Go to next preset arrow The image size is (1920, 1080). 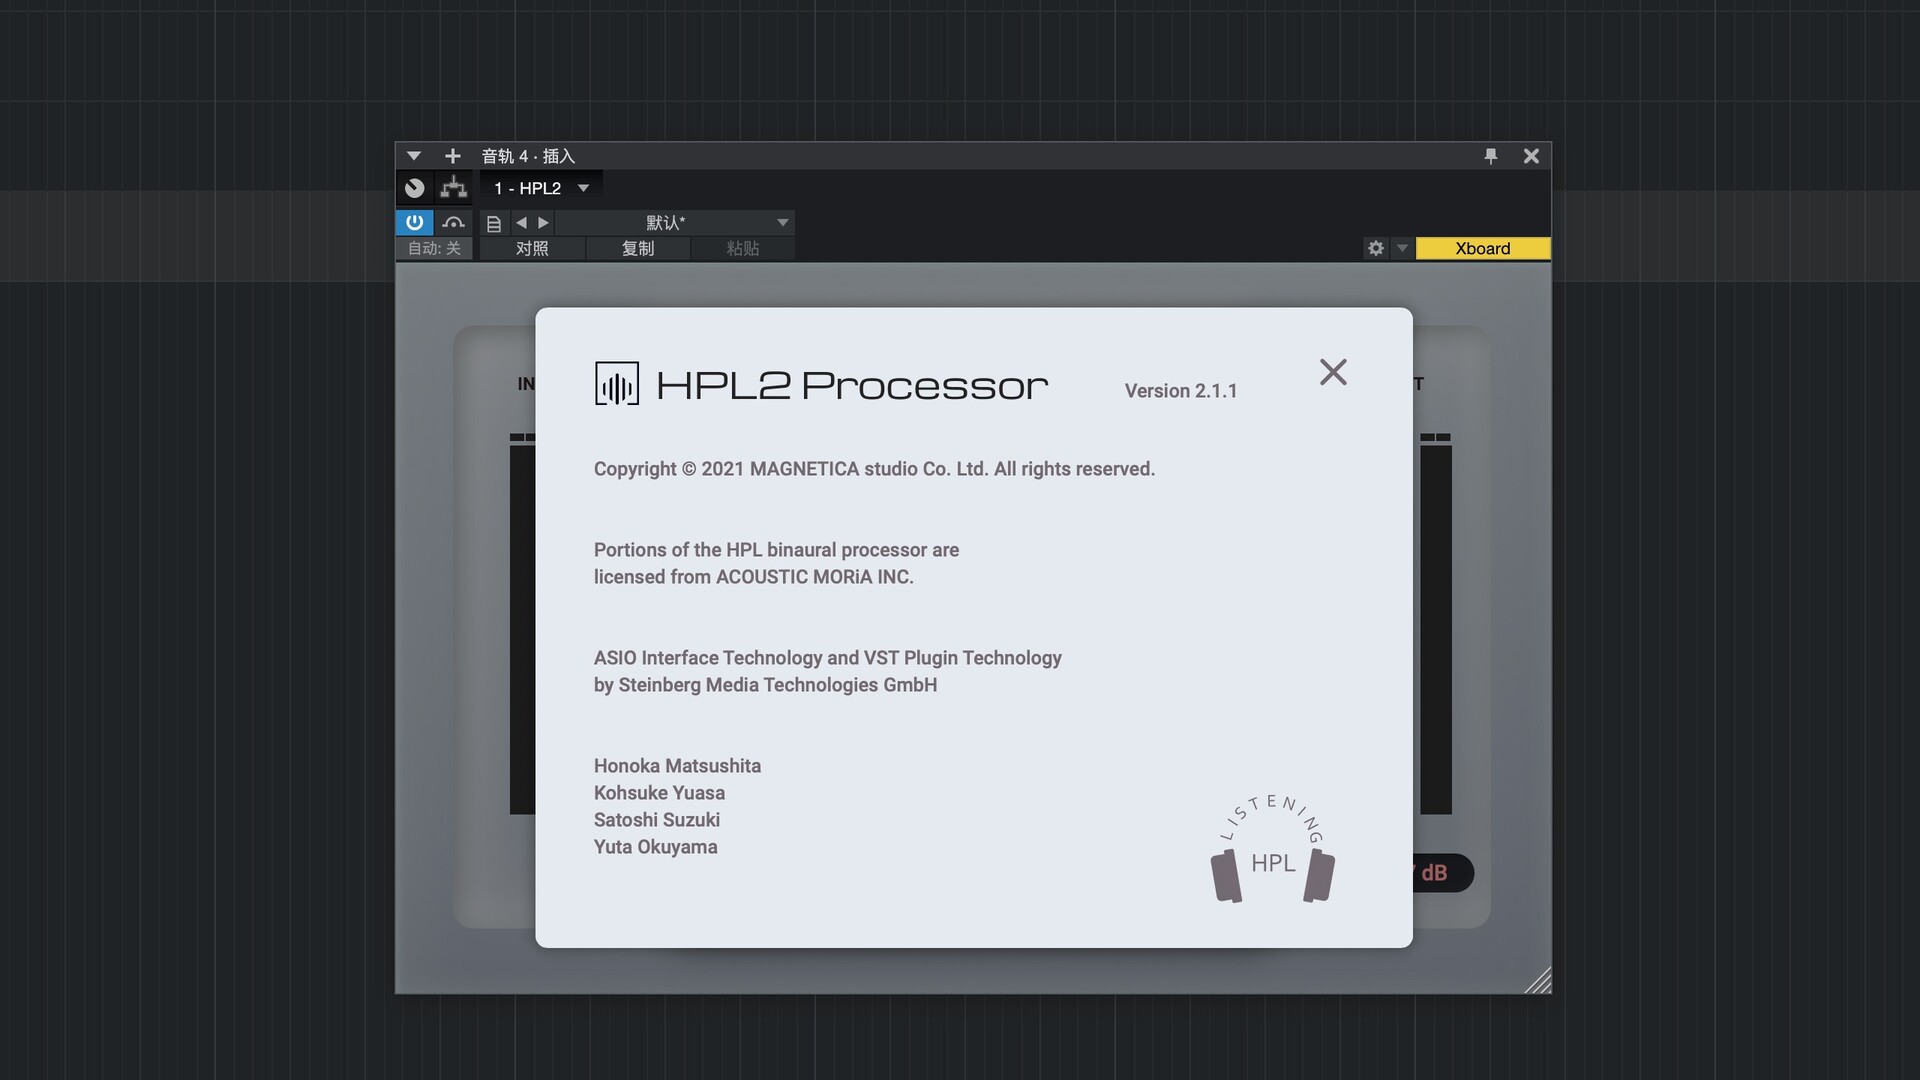click(x=543, y=223)
